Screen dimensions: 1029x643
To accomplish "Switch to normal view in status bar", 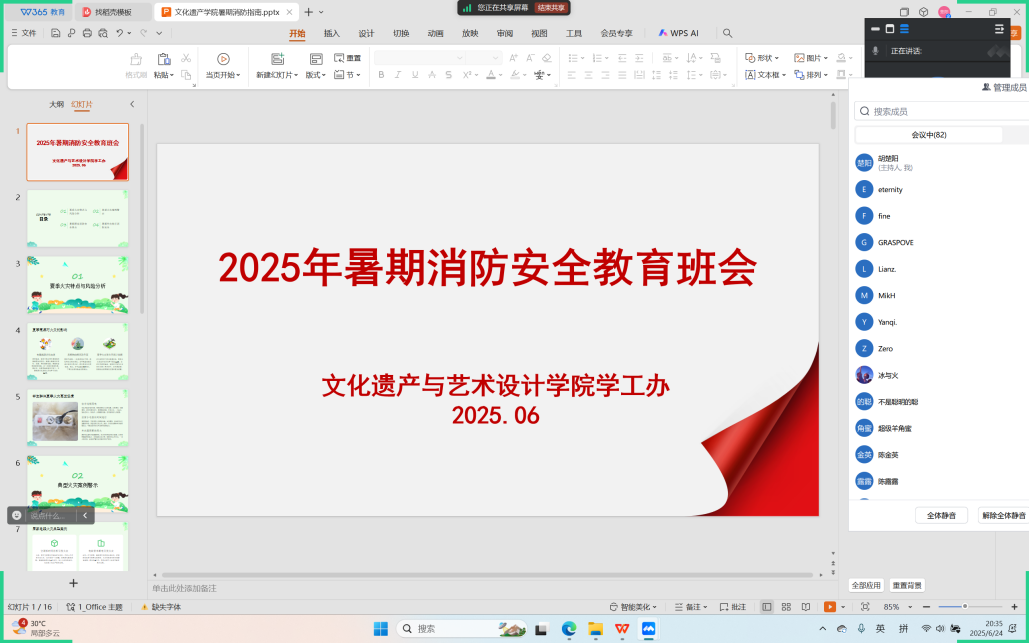I will coord(766,607).
